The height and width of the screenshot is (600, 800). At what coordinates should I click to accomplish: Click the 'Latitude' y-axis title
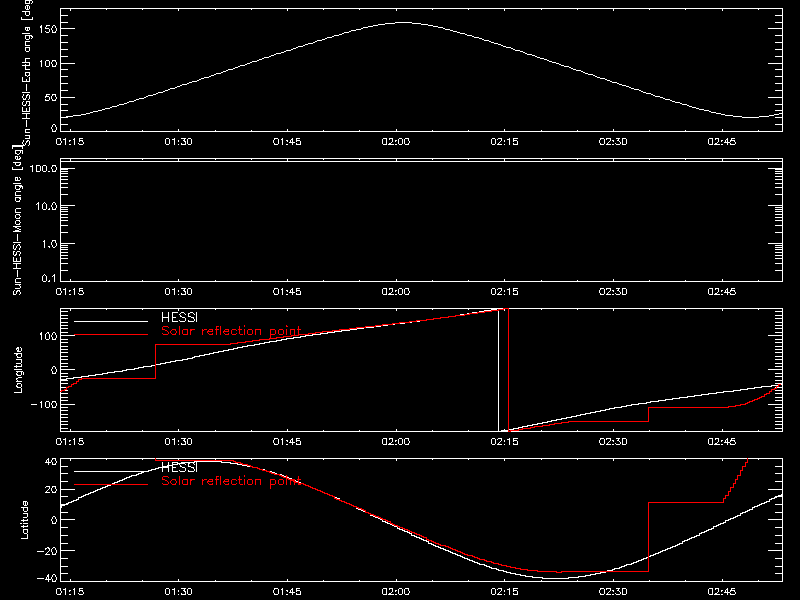pos(24,520)
